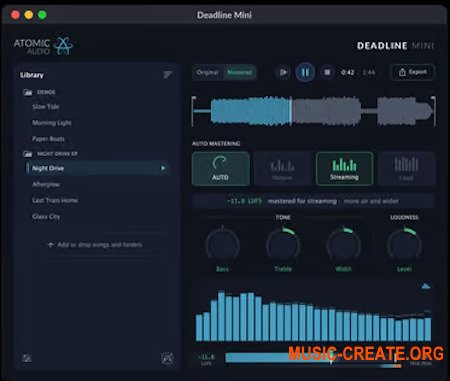This screenshot has height=381, width=450.
Task: Click the right waveform trim bracket
Action: (x=433, y=111)
